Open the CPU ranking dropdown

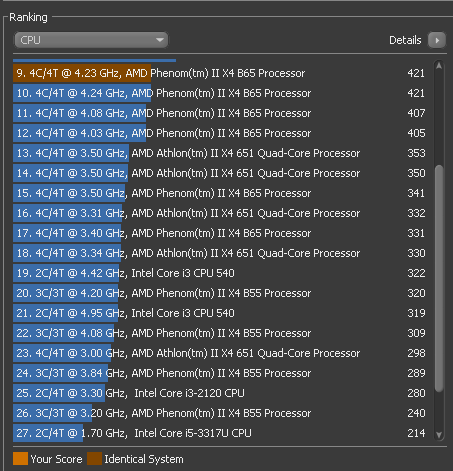91,40
